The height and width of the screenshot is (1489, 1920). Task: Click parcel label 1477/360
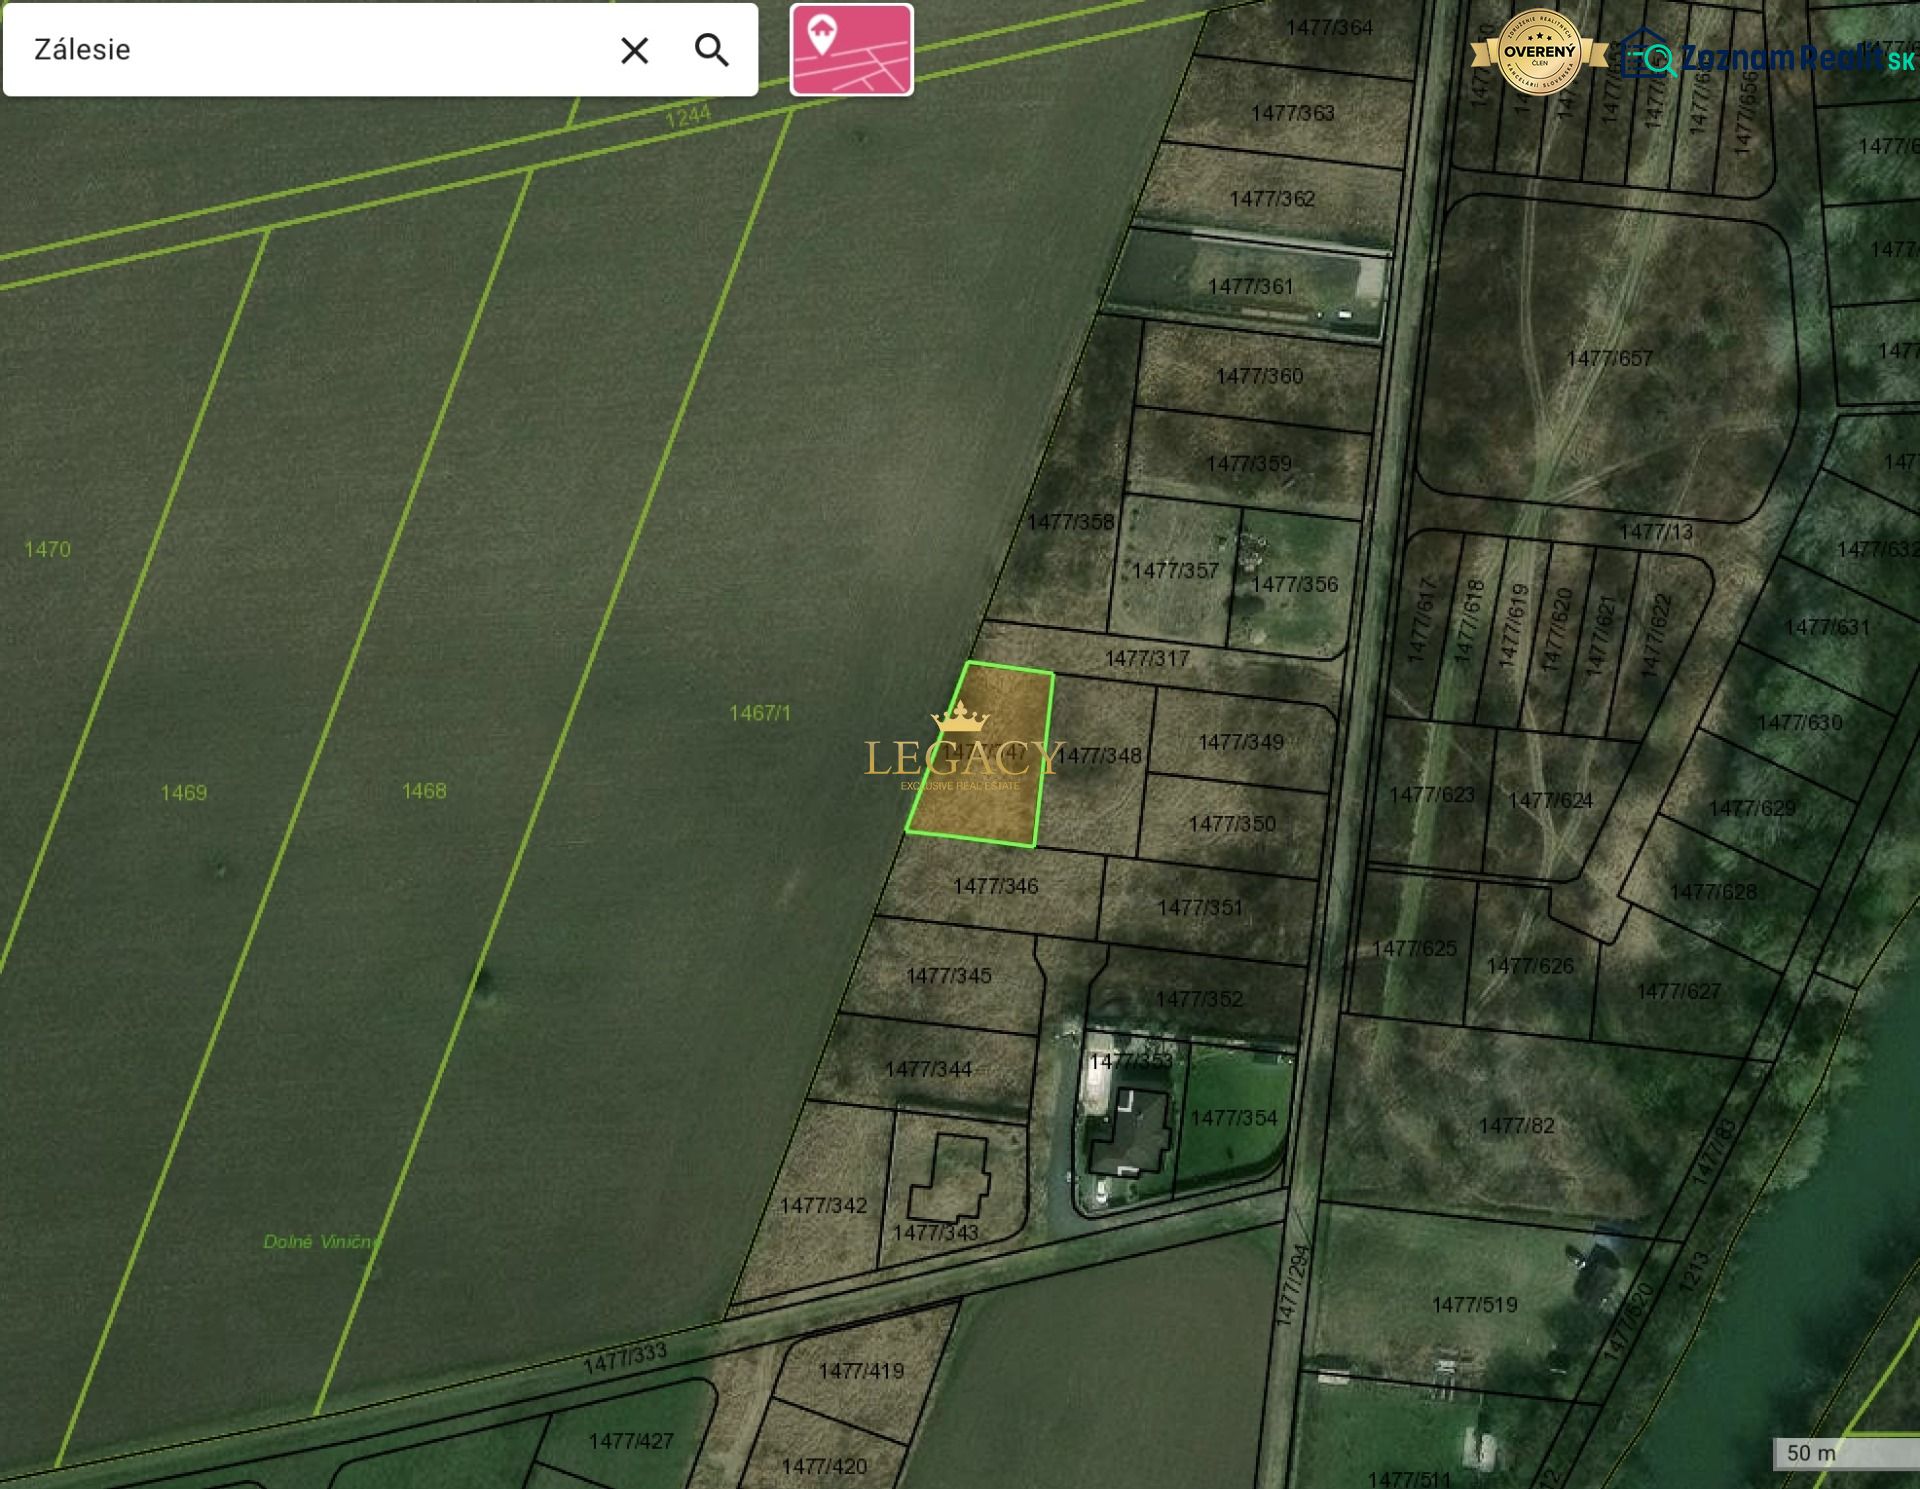point(1259,376)
